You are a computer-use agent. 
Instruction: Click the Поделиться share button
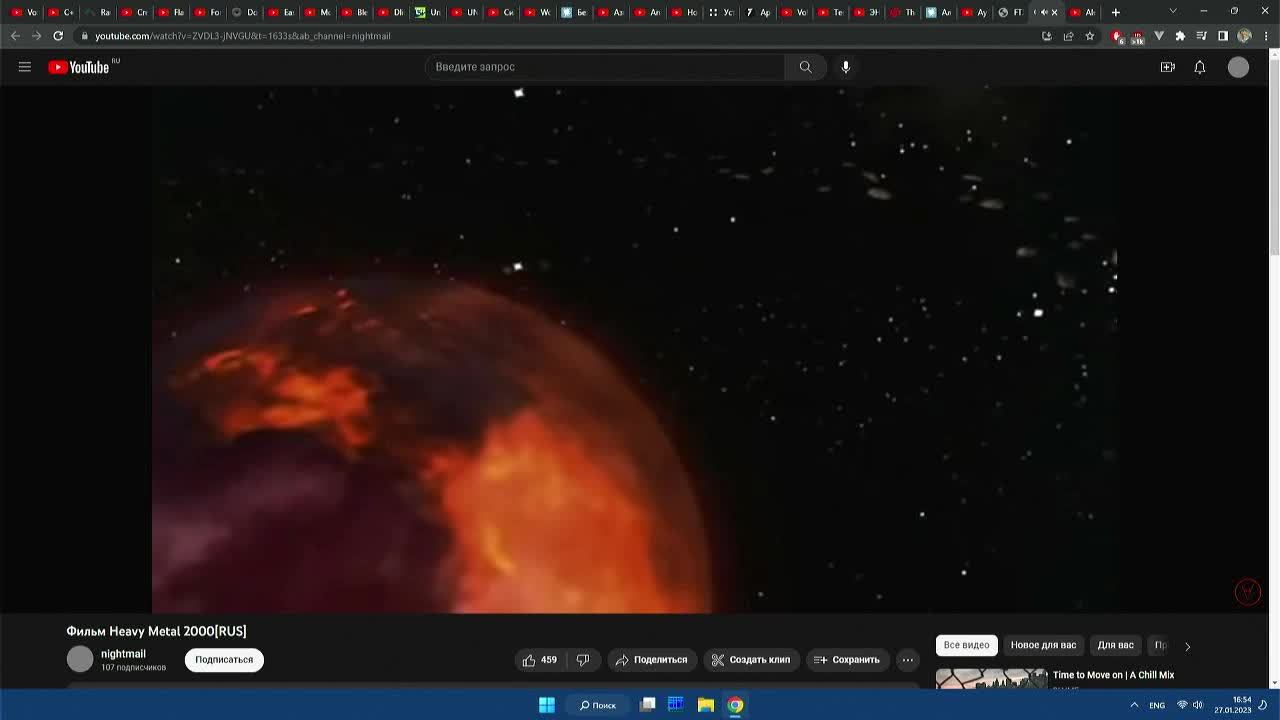point(651,660)
